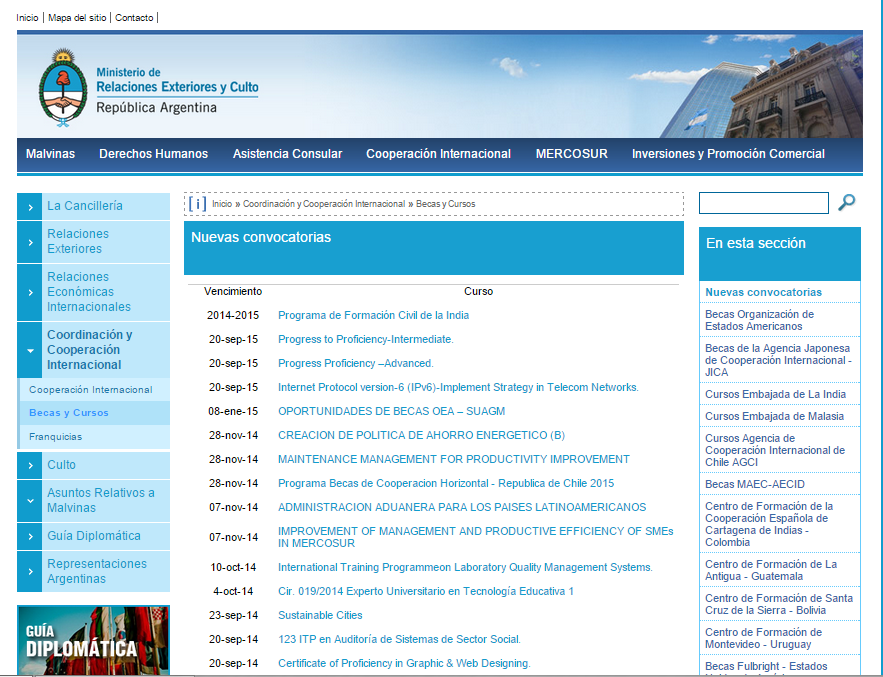
Task: Open the Guía Diplomática banner image
Action: (x=93, y=640)
